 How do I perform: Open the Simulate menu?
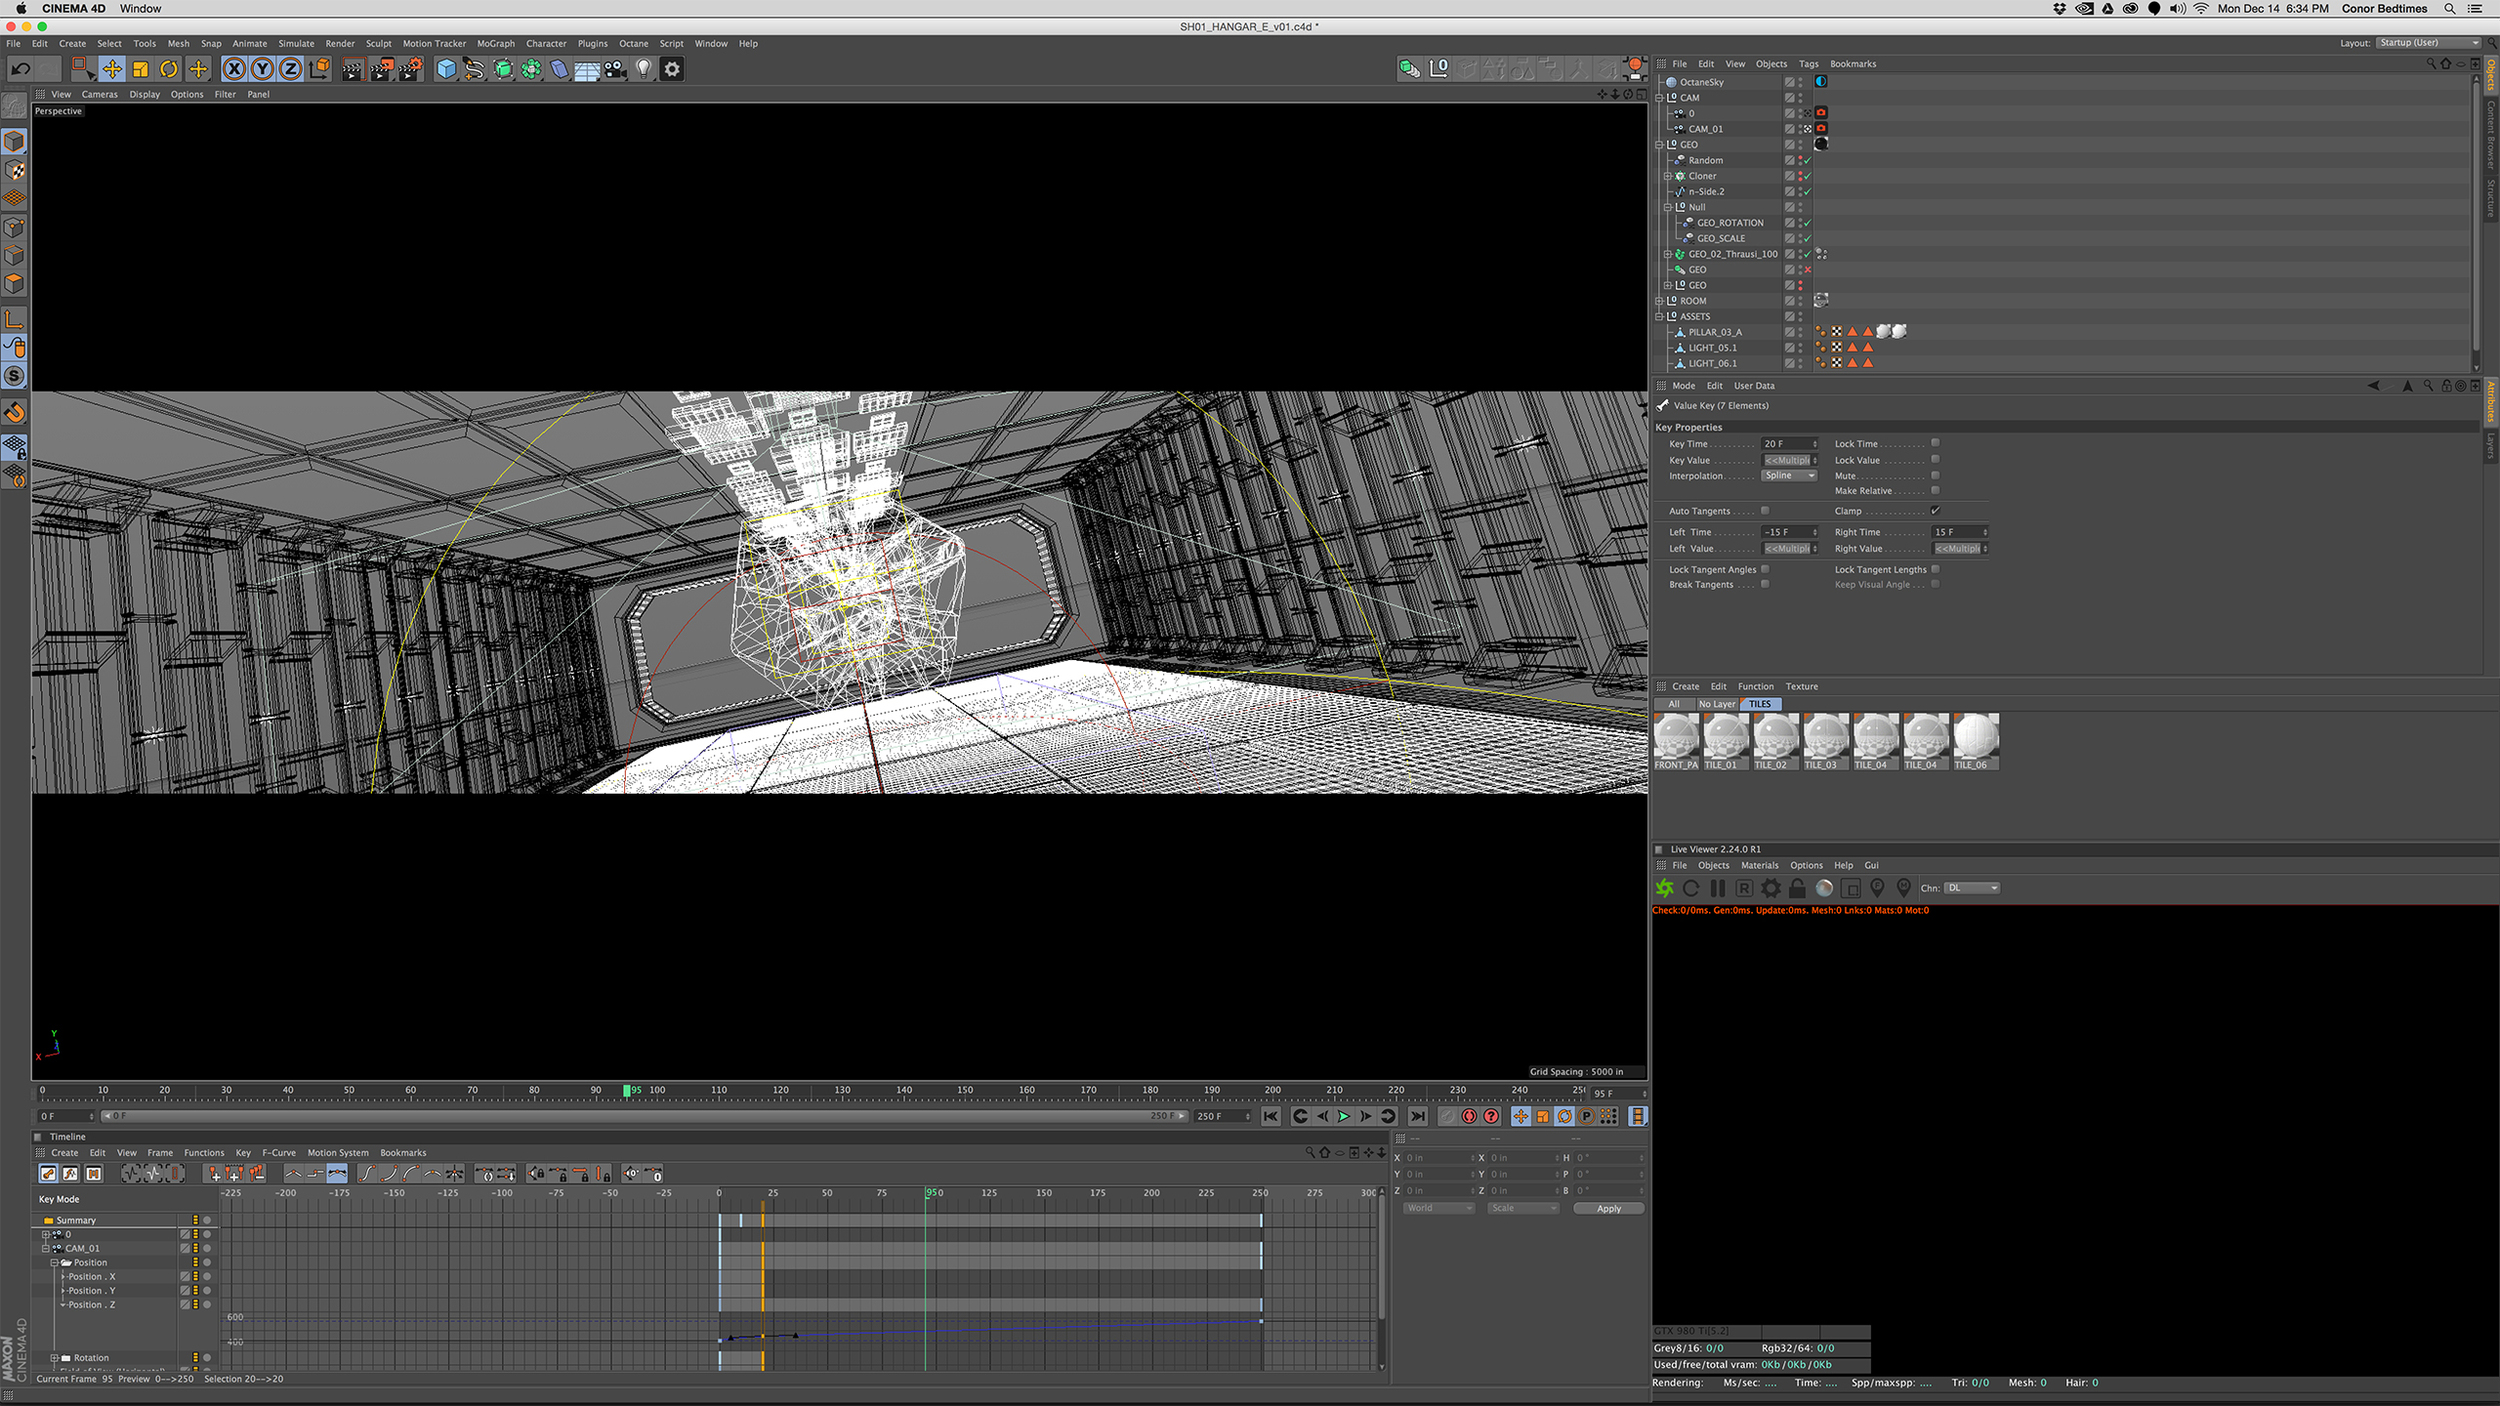pyautogui.click(x=296, y=44)
